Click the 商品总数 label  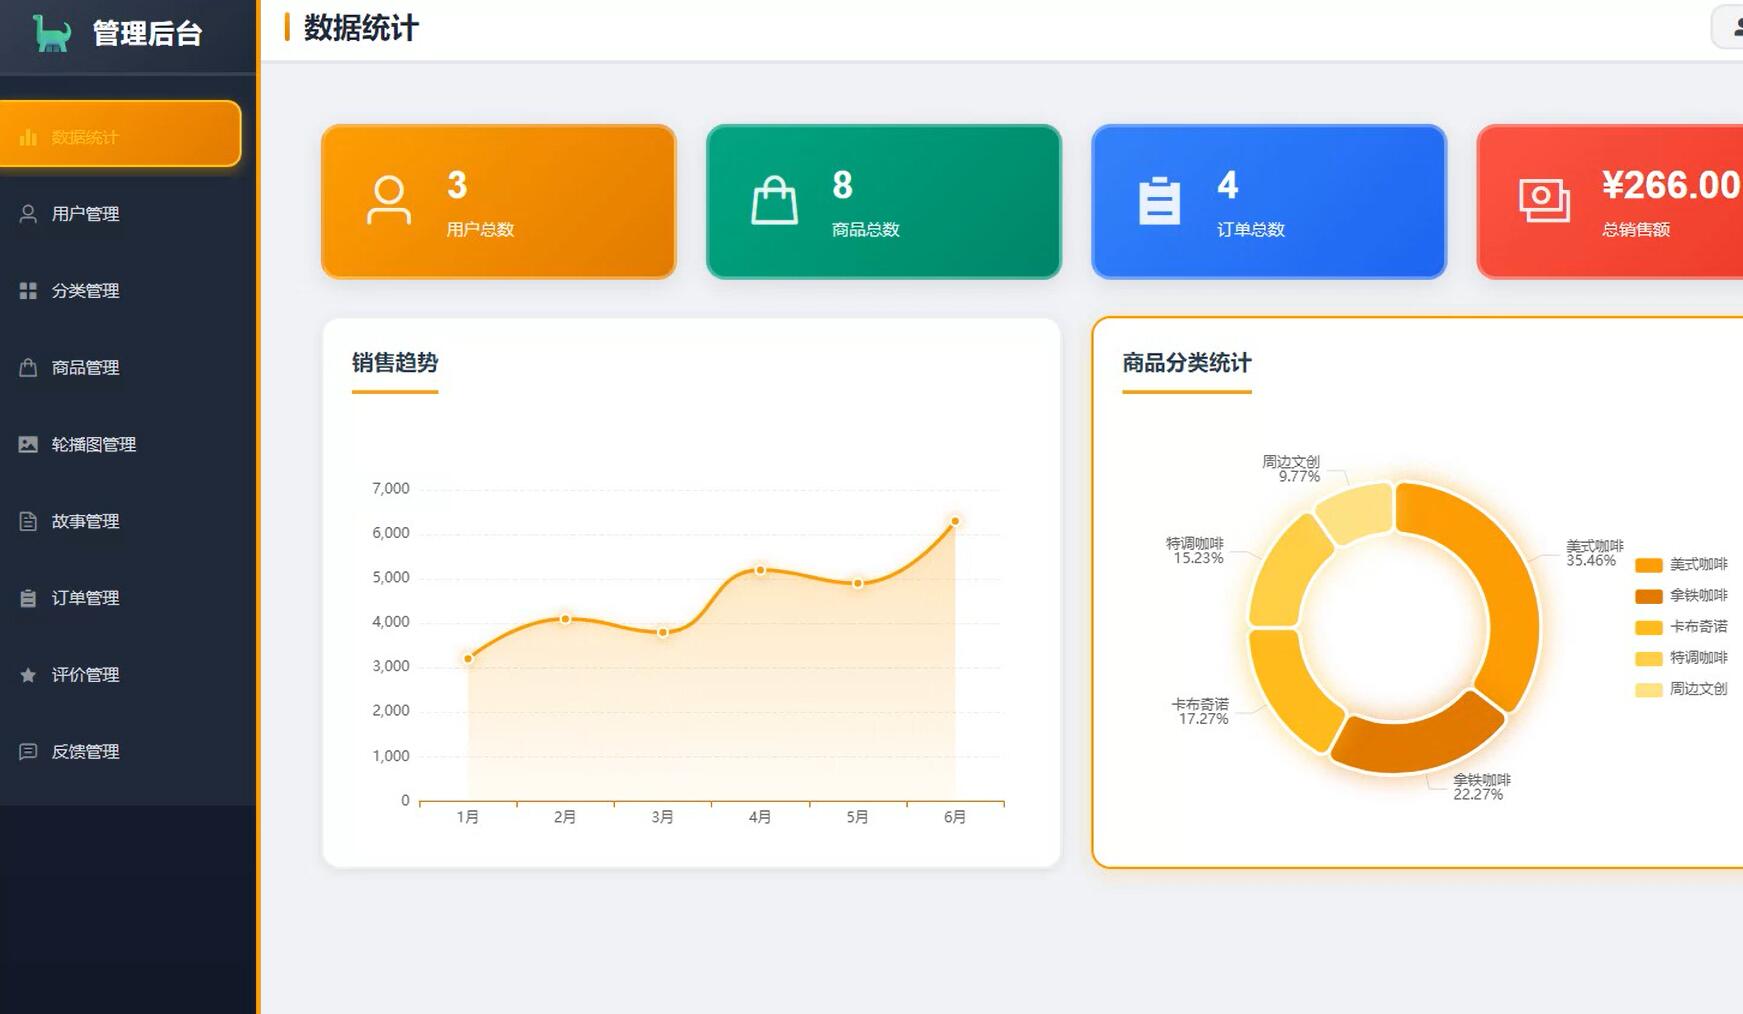[x=866, y=229]
